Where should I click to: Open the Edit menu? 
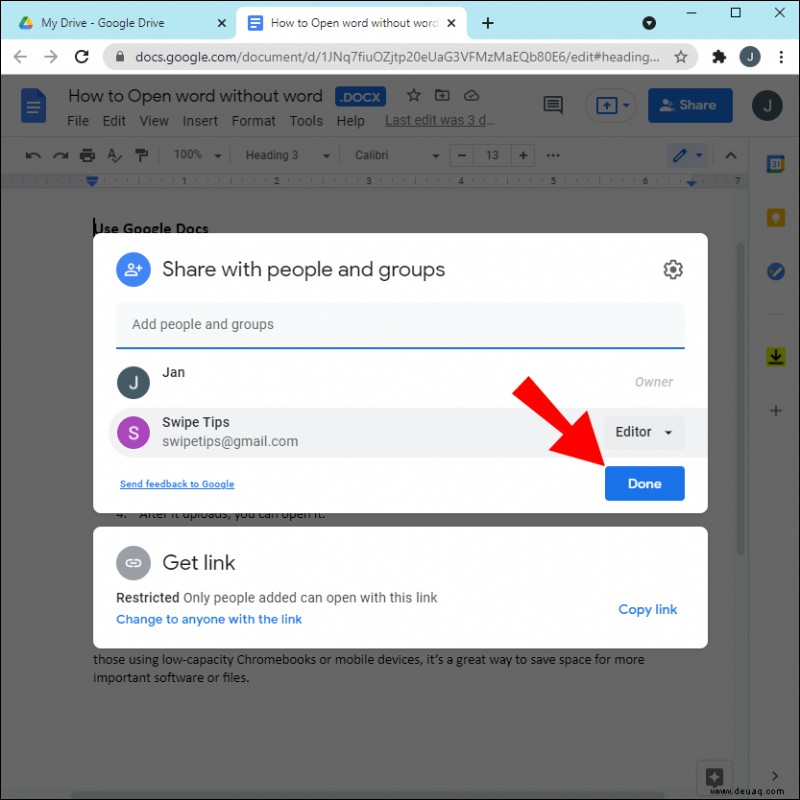pyautogui.click(x=114, y=121)
